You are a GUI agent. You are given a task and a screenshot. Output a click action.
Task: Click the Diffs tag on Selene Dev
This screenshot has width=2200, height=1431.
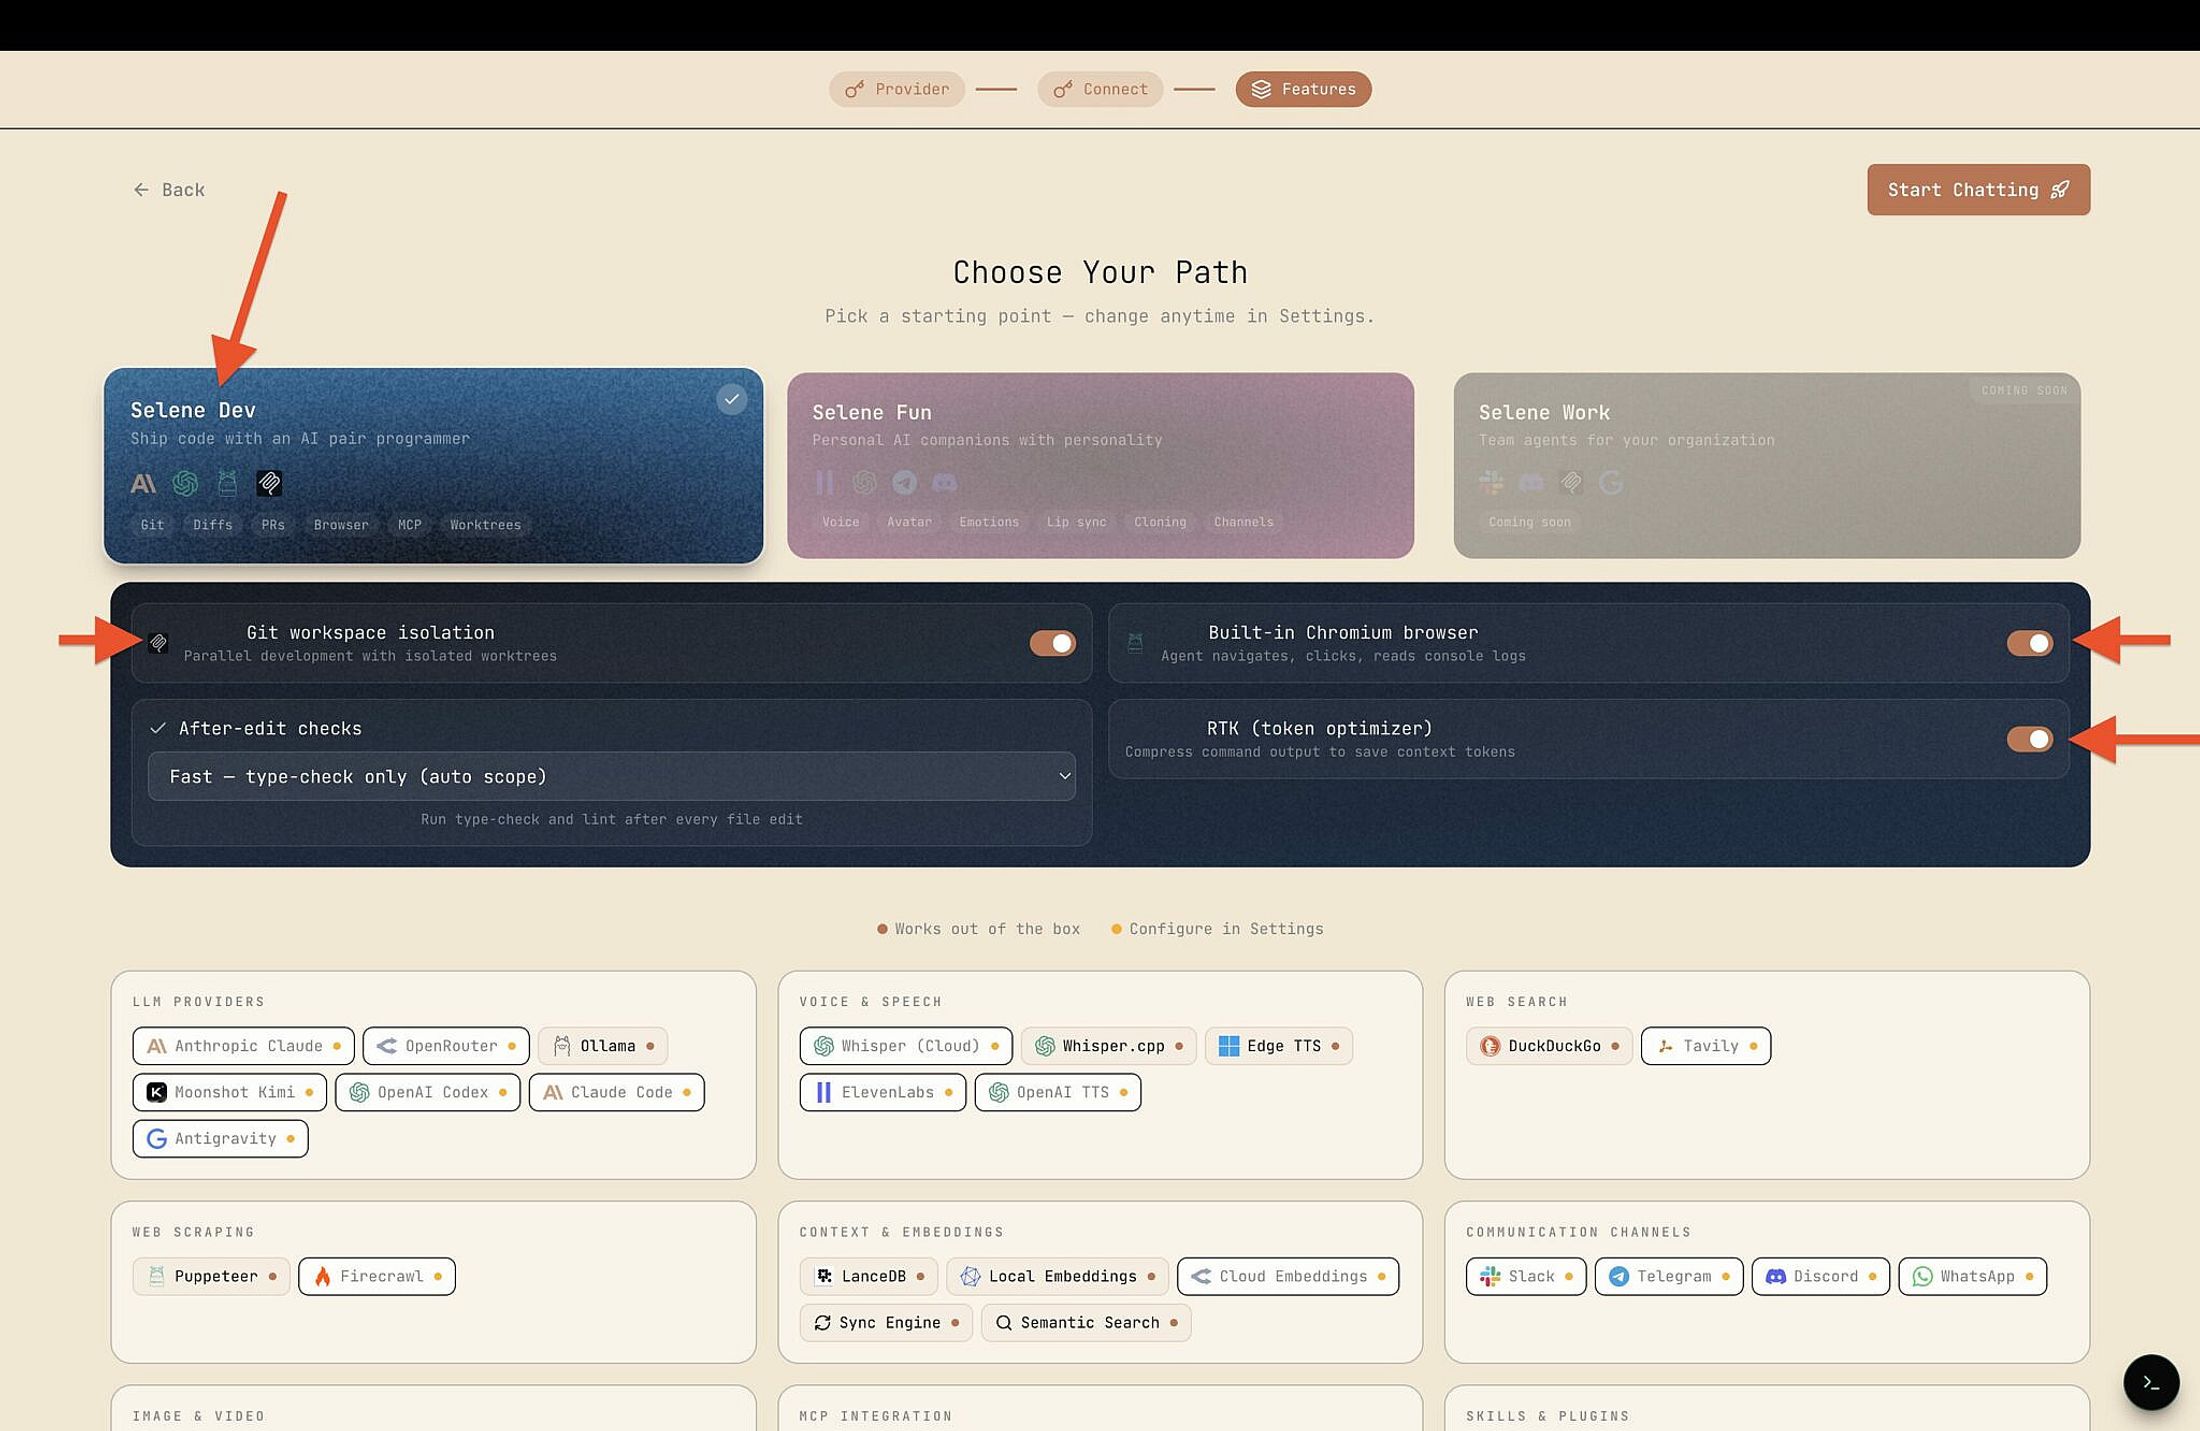click(x=212, y=525)
